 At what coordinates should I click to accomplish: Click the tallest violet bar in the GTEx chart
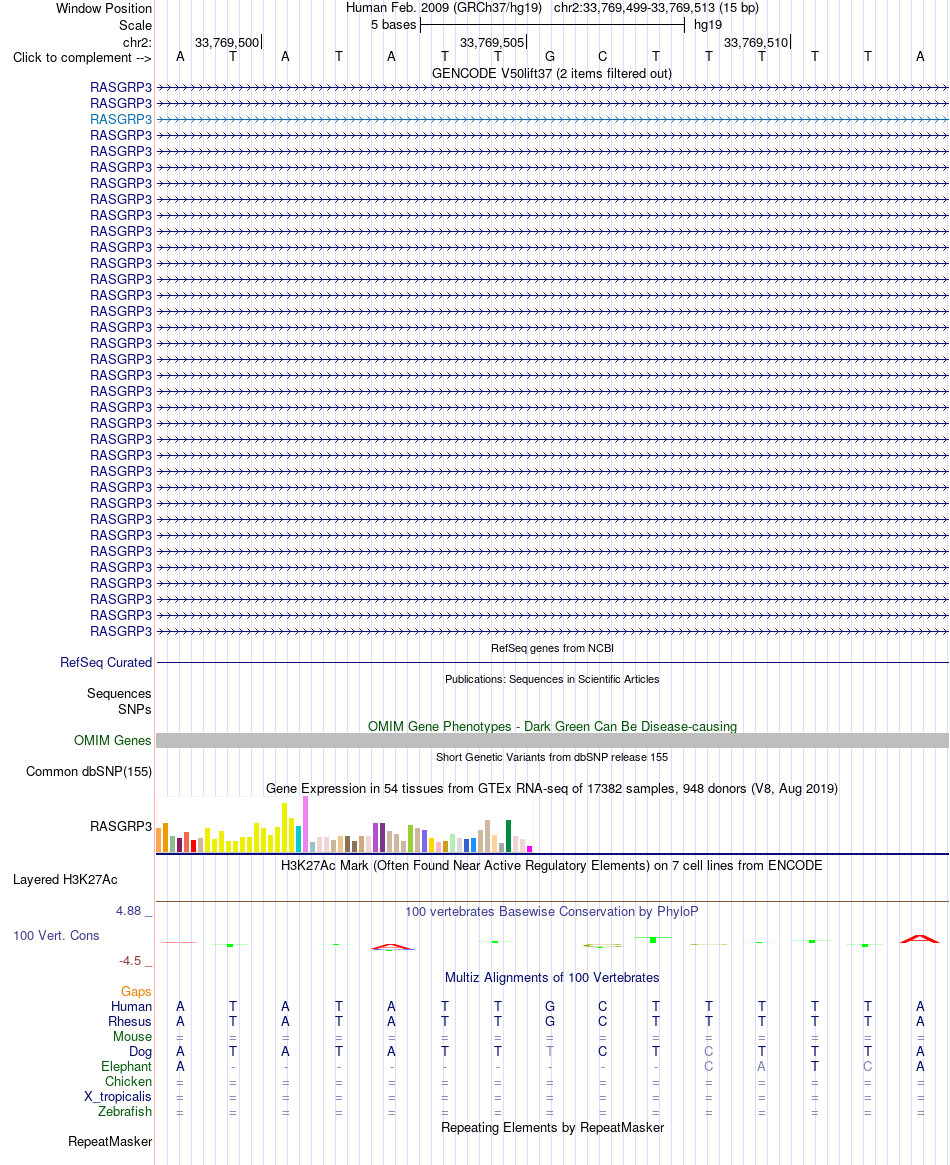305,824
